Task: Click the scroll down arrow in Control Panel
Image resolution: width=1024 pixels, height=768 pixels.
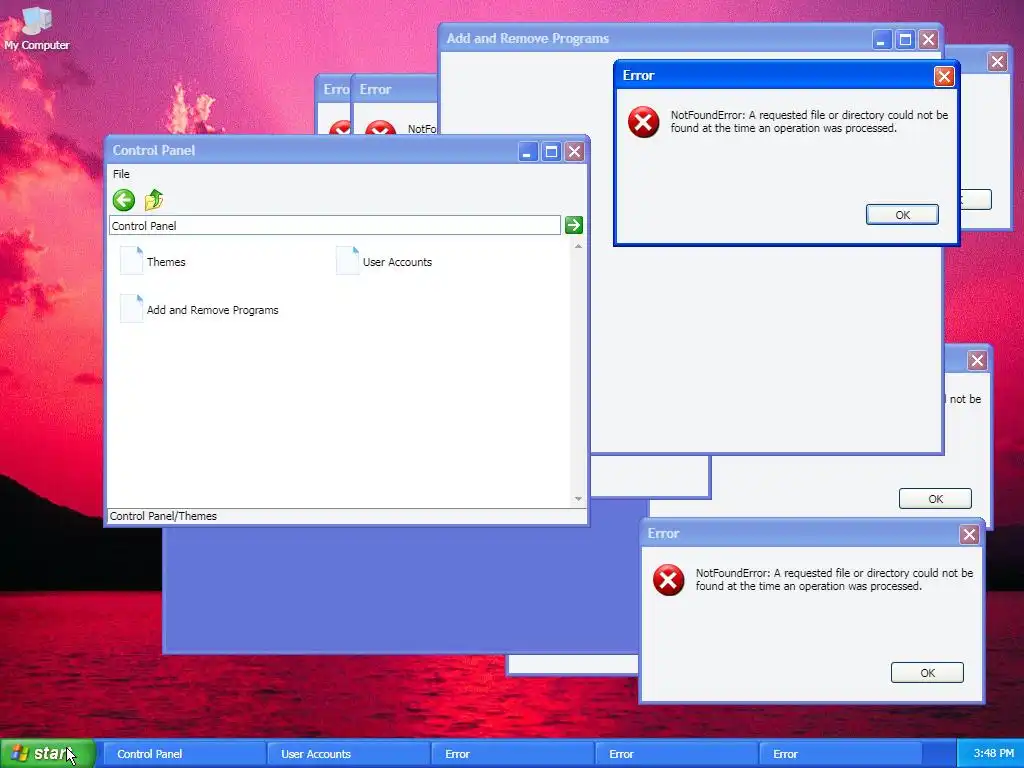Action: tap(578, 499)
